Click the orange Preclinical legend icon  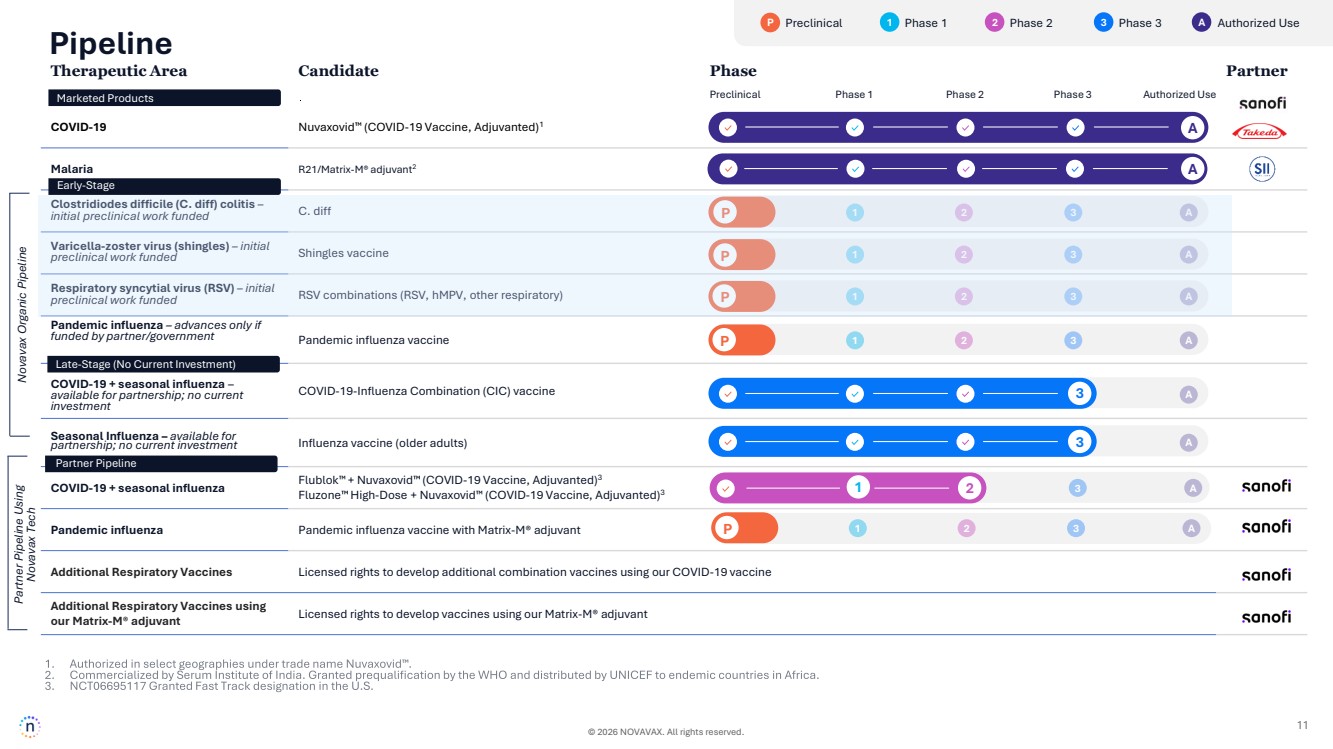(769, 23)
